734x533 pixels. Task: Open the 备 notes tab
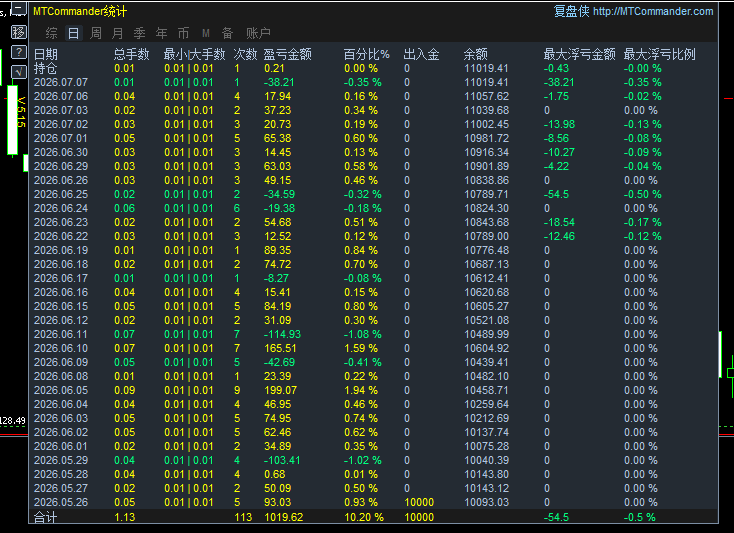[x=228, y=33]
